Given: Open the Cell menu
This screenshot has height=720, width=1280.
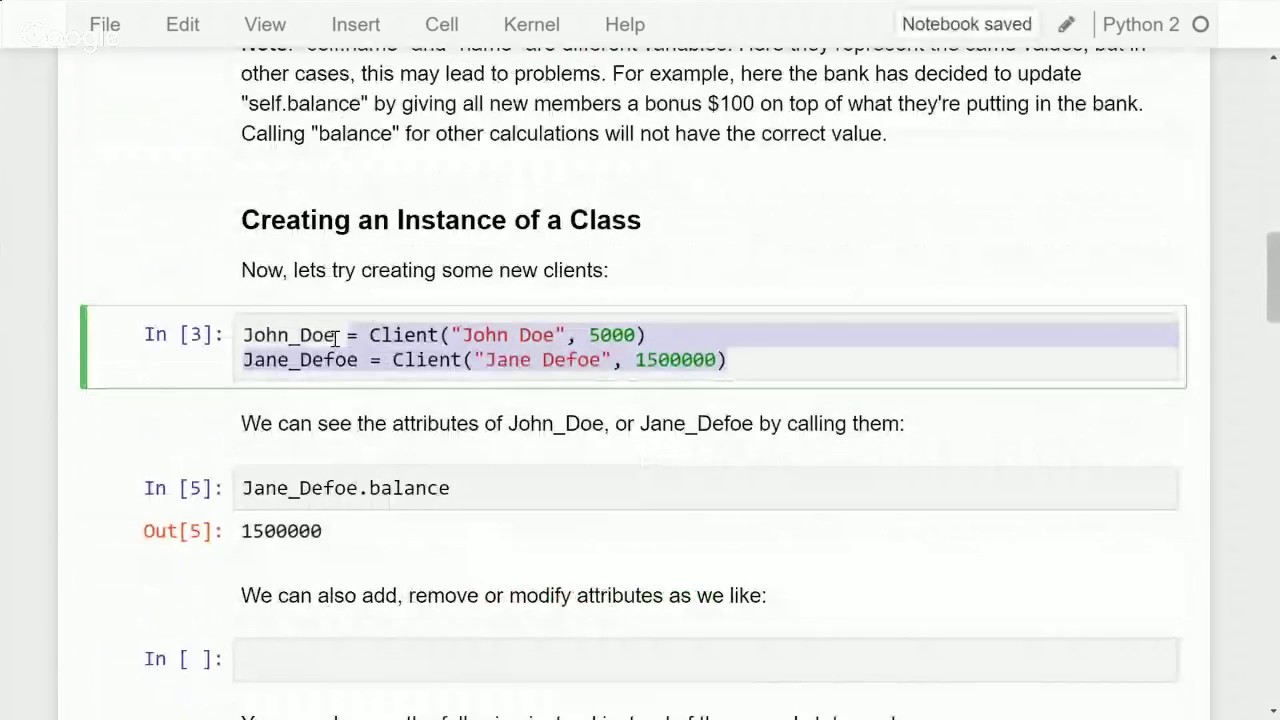Looking at the screenshot, I should (441, 24).
